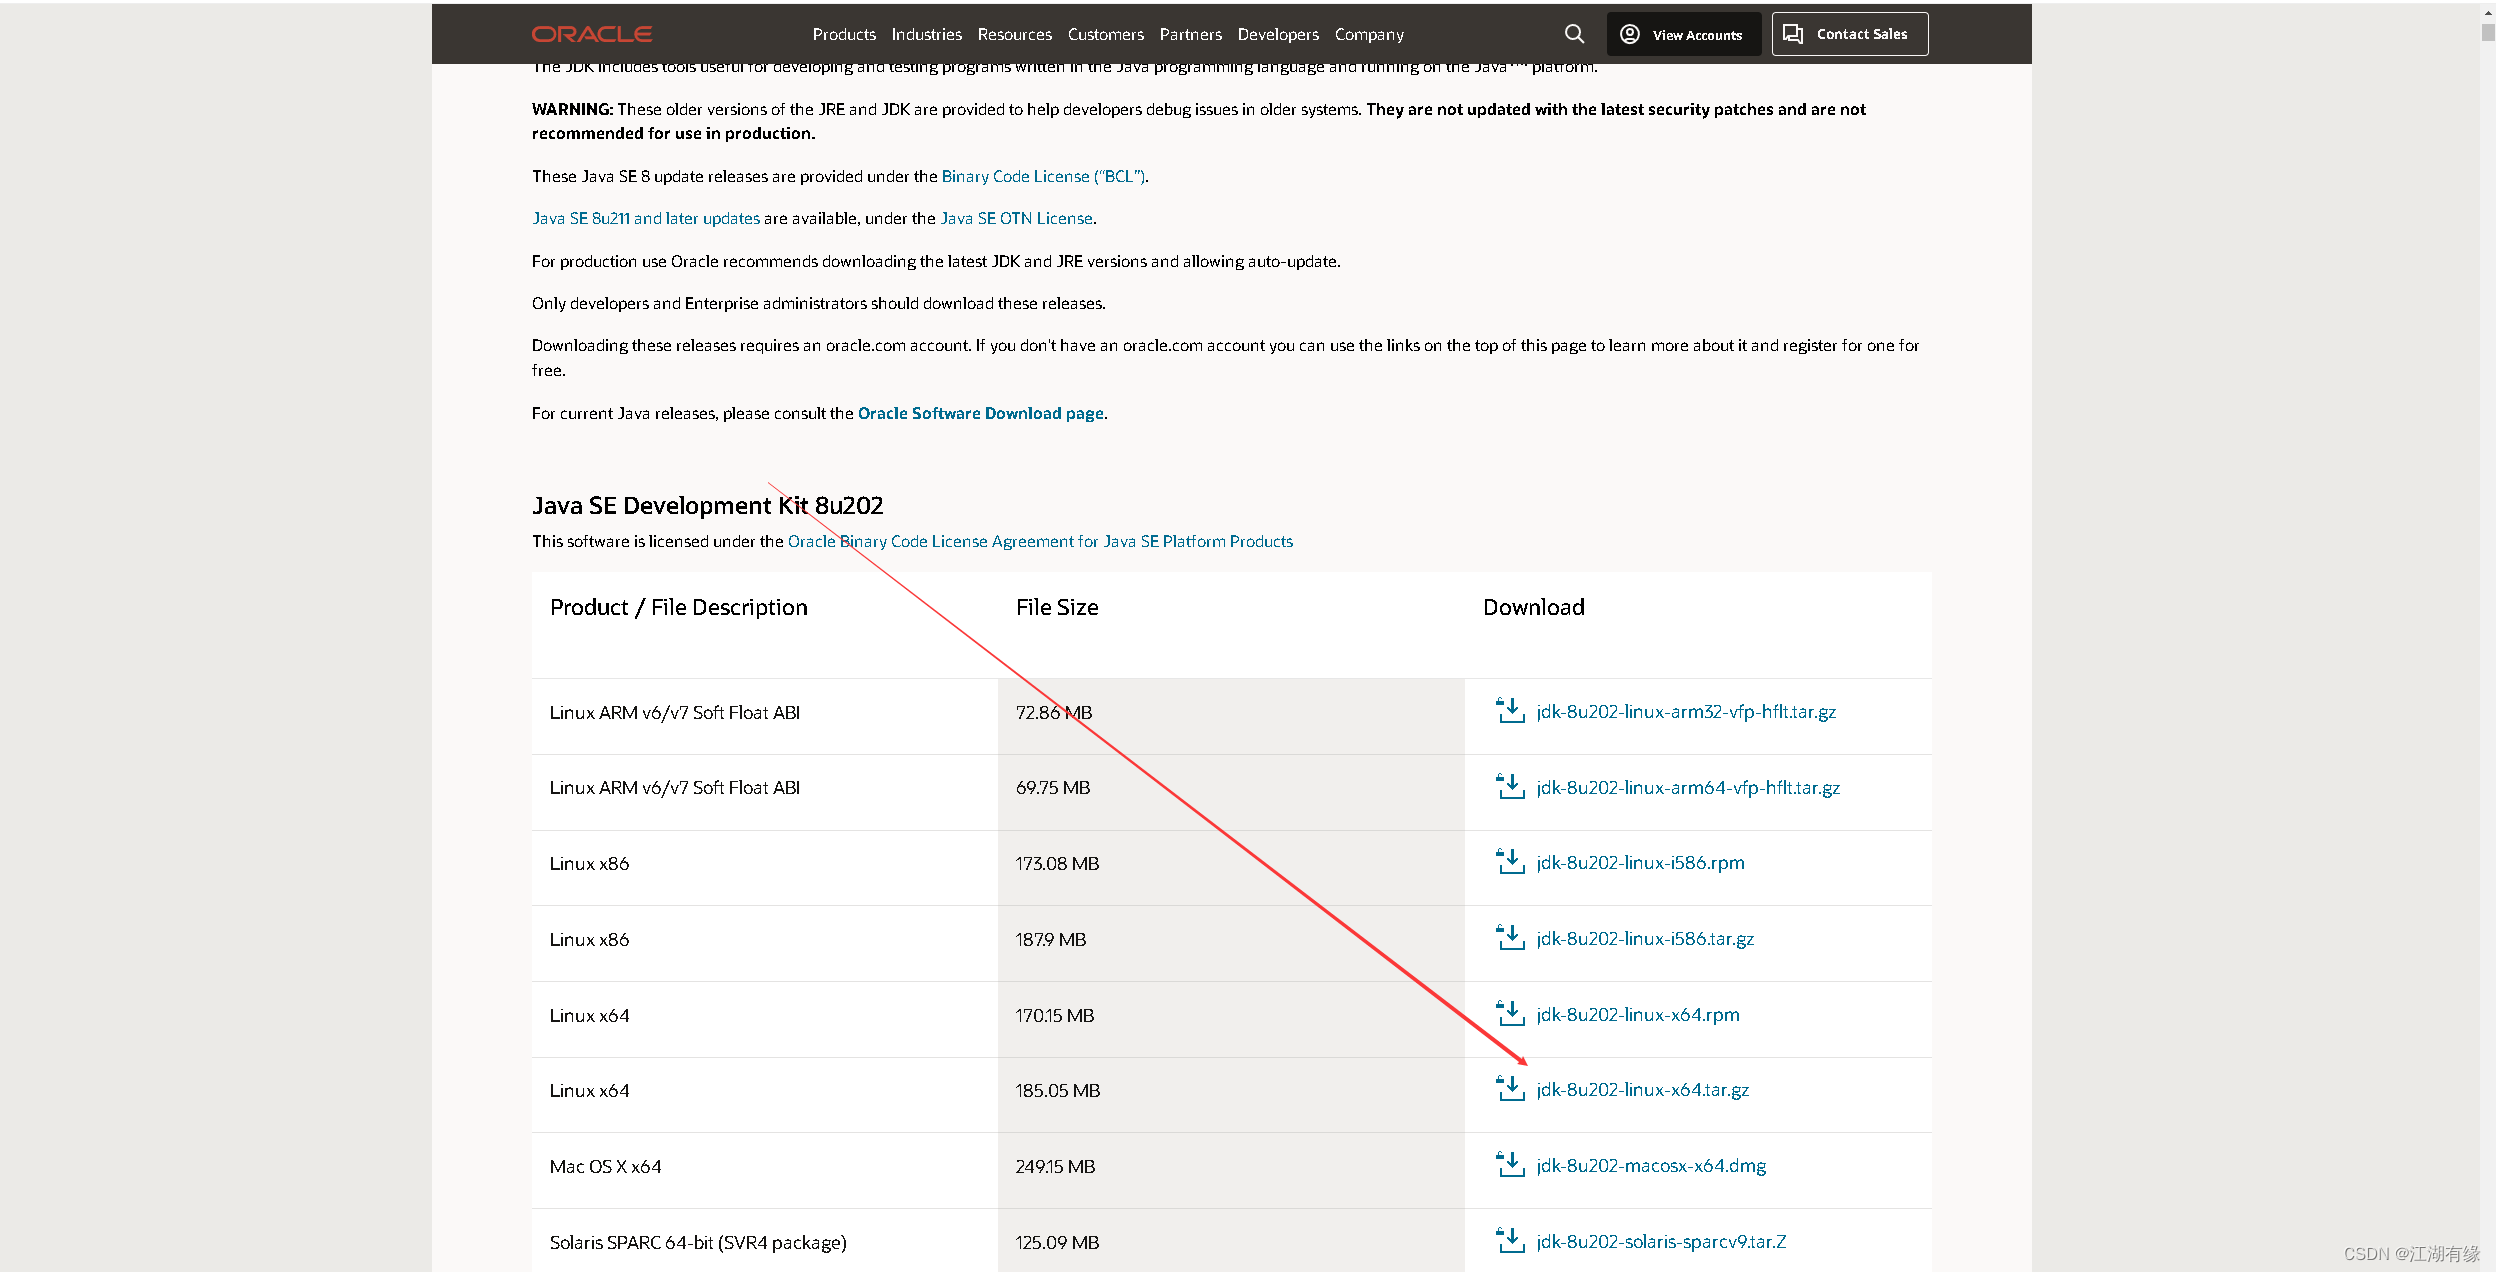Screen dimensions: 2496x1272
Task: Download jdk-8u202-linux-i586.tar.gz file link
Action: (1645, 938)
